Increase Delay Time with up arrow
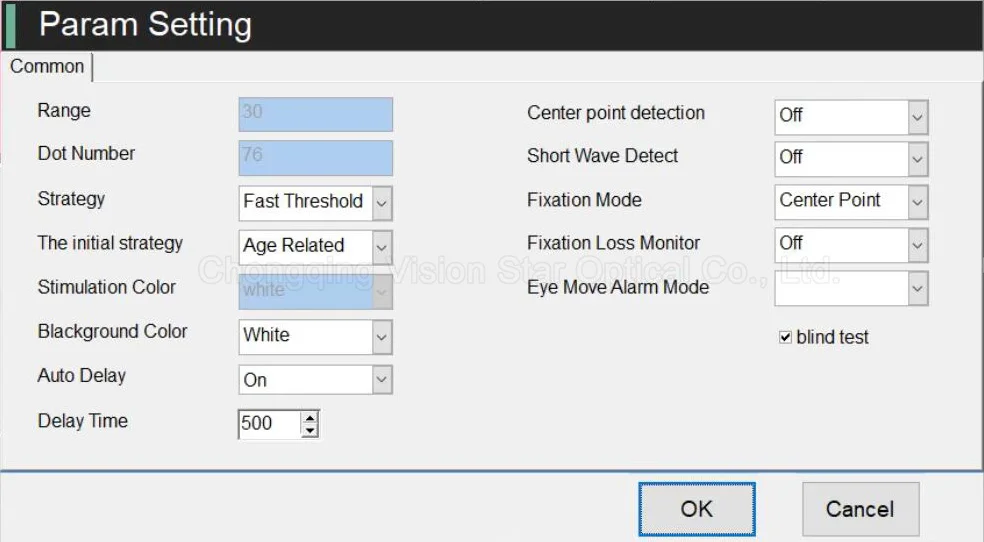The width and height of the screenshot is (984, 542). coord(310,417)
